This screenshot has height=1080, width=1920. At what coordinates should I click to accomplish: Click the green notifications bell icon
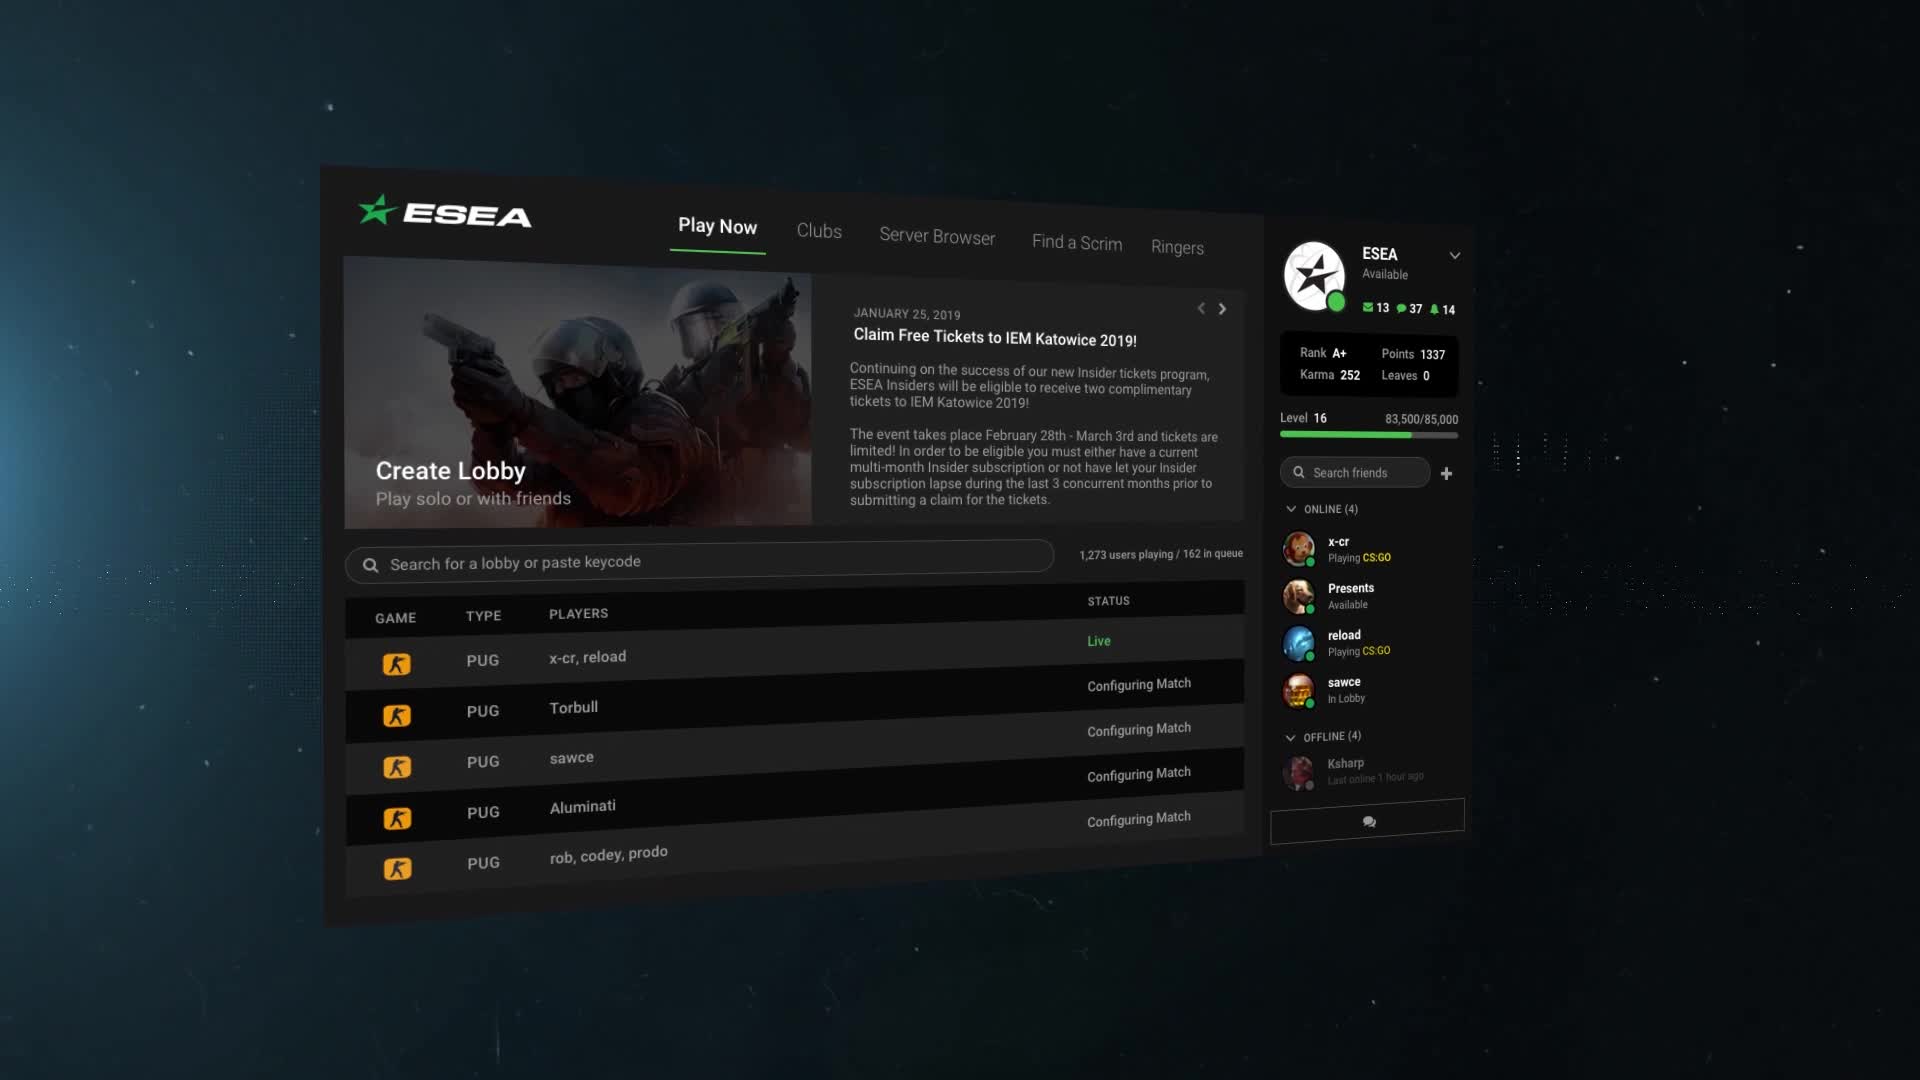point(1434,310)
